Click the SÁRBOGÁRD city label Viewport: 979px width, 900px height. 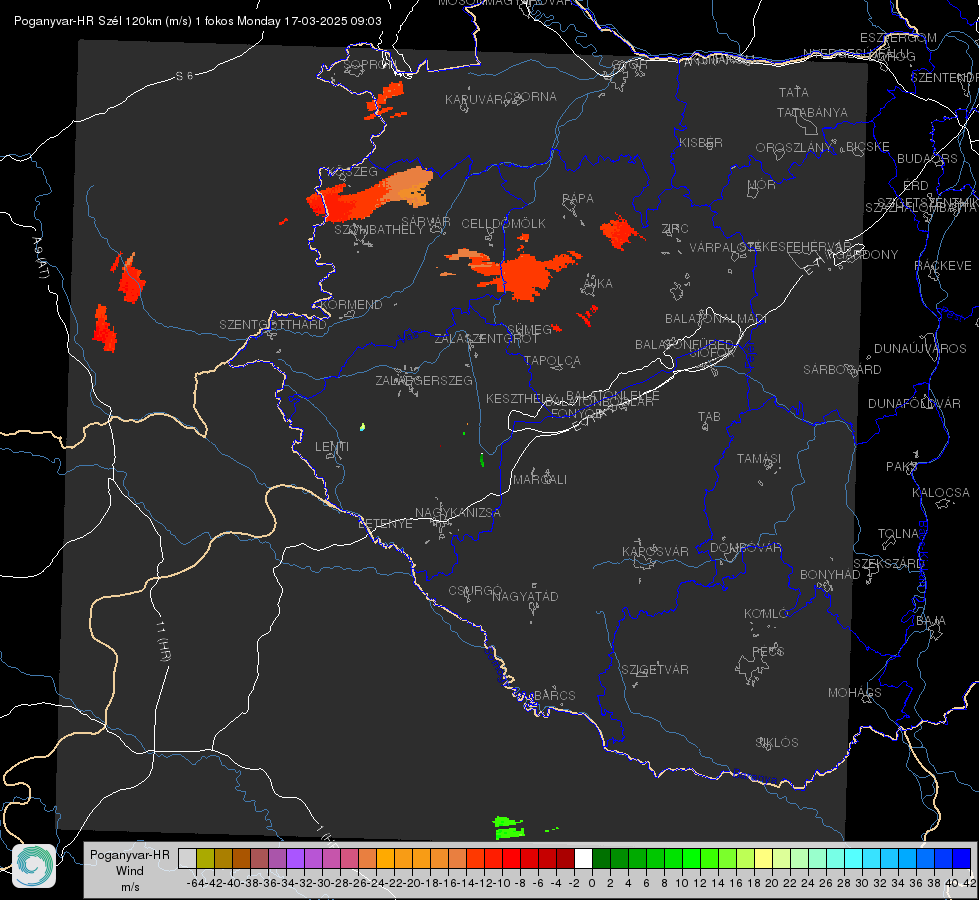(x=842, y=370)
